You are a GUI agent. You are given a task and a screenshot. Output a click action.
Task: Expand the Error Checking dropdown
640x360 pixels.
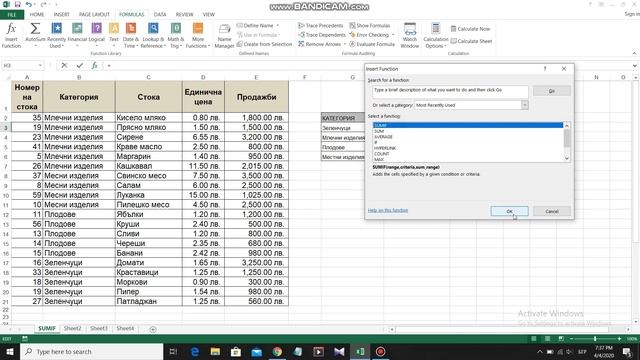(393, 35)
